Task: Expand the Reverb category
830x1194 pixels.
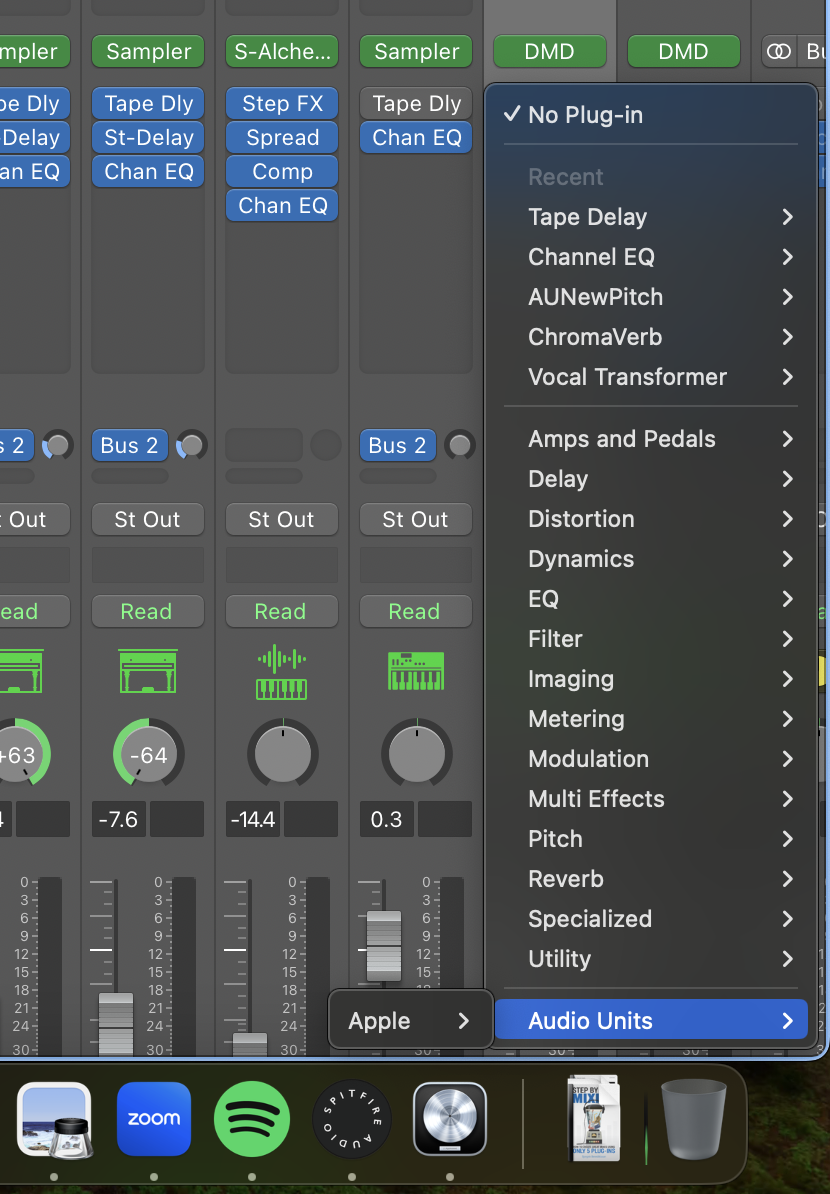Action: [650, 879]
